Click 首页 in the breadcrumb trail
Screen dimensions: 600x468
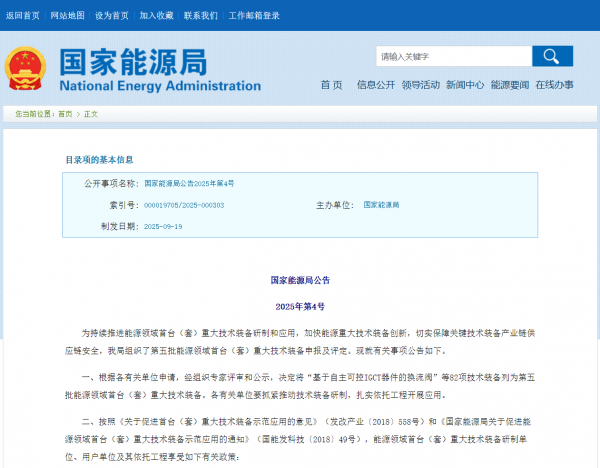tap(65, 115)
